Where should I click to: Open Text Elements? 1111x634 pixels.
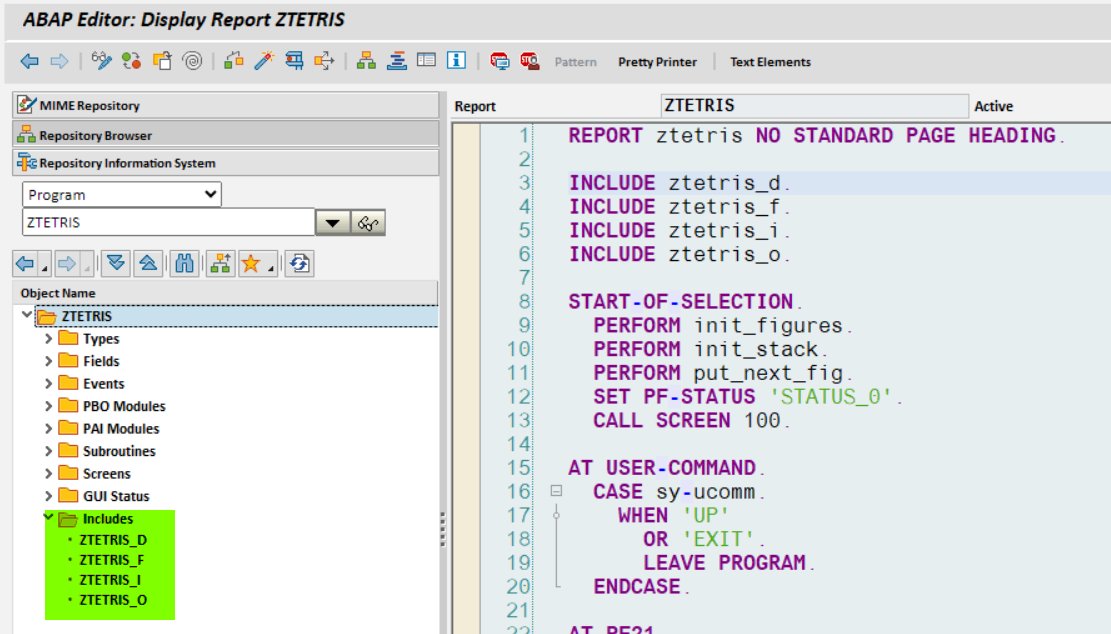coord(770,62)
